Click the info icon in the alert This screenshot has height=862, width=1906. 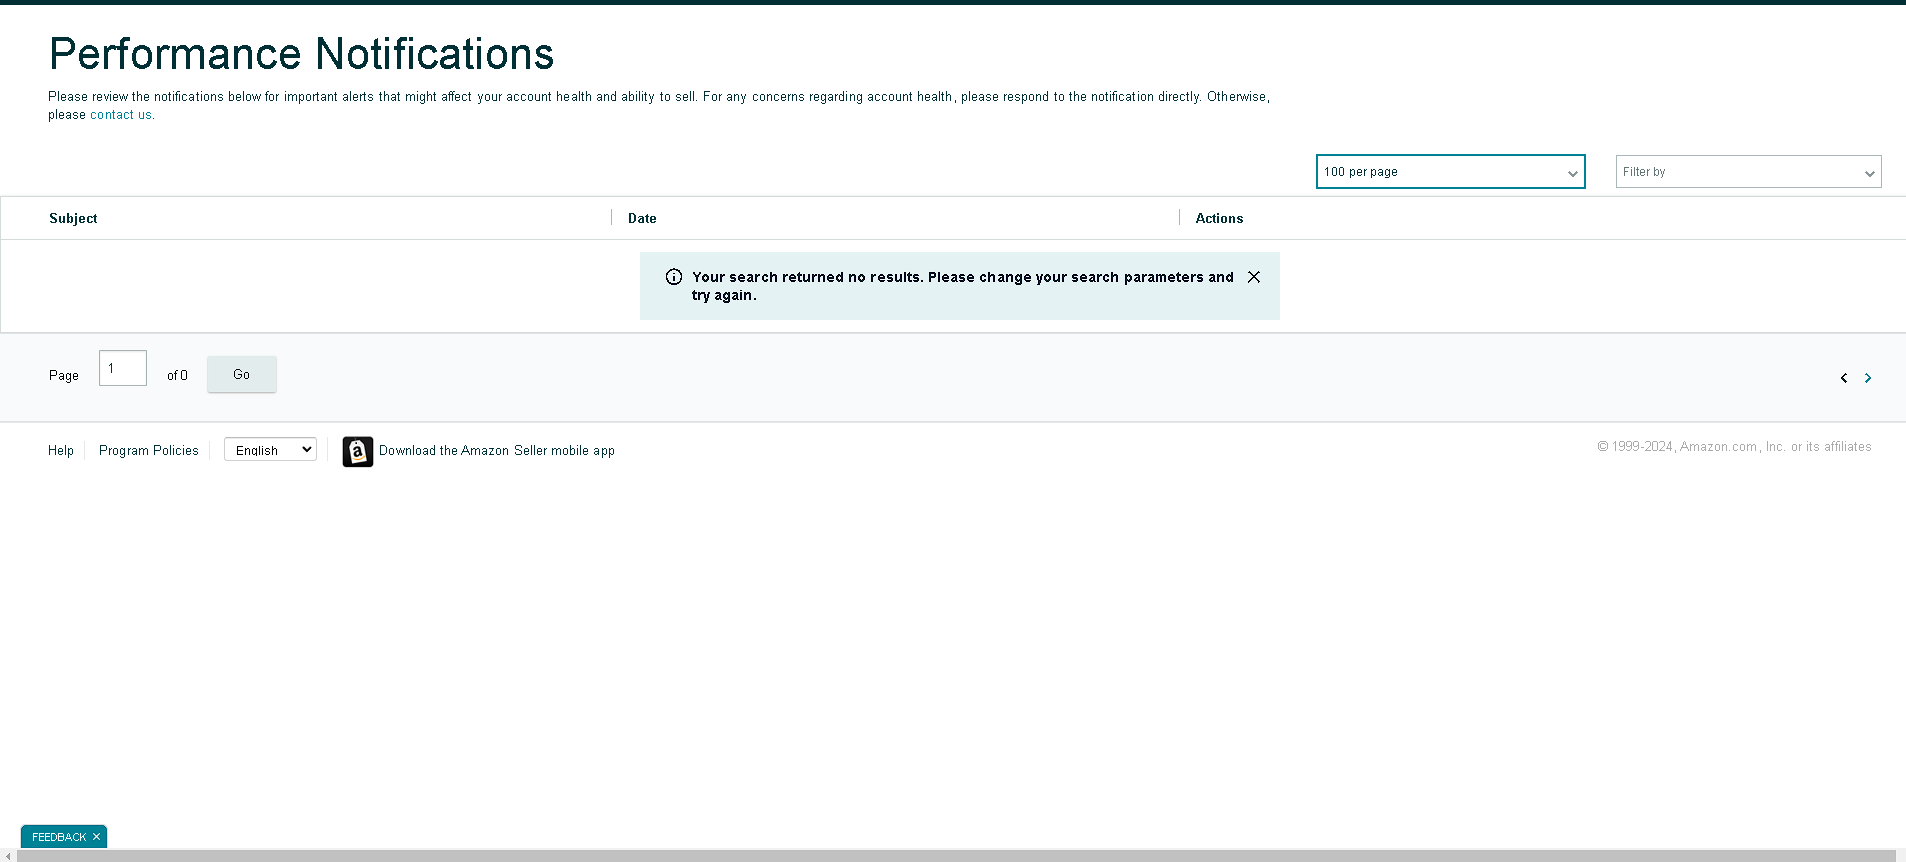click(674, 277)
